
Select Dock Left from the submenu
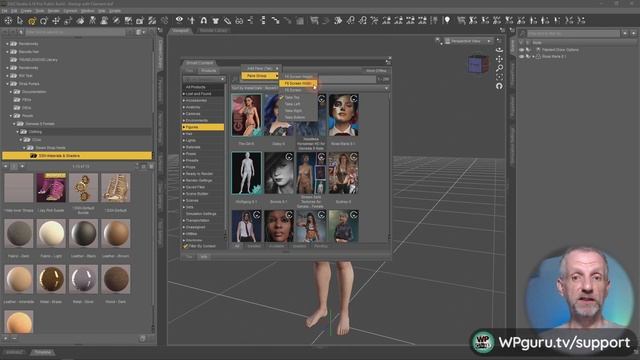293,104
